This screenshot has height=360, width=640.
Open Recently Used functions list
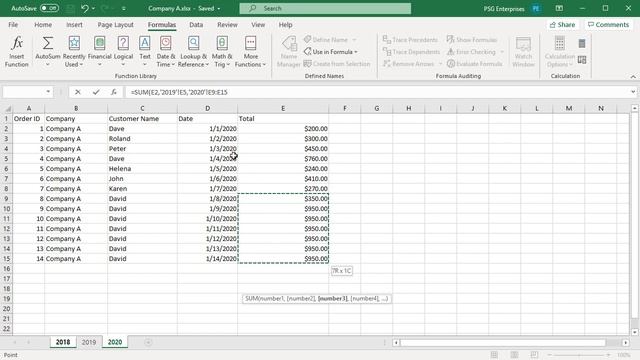(74, 52)
